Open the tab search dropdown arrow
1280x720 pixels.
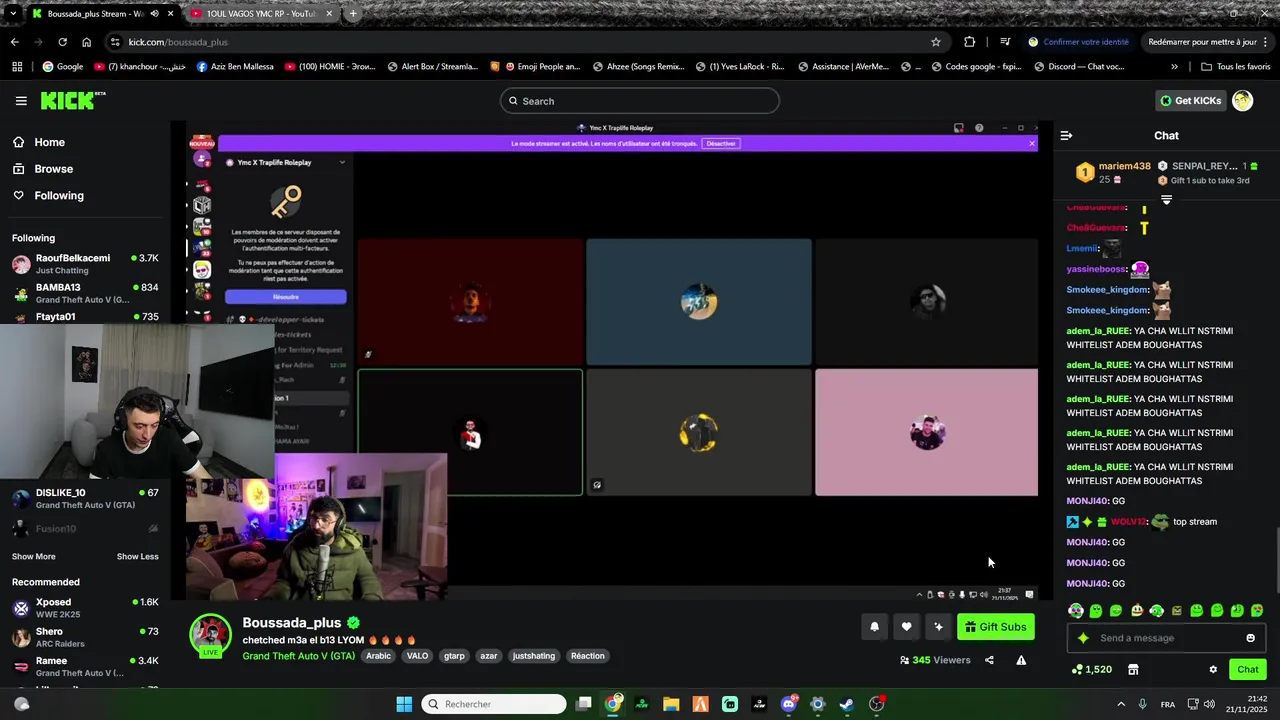(12, 14)
